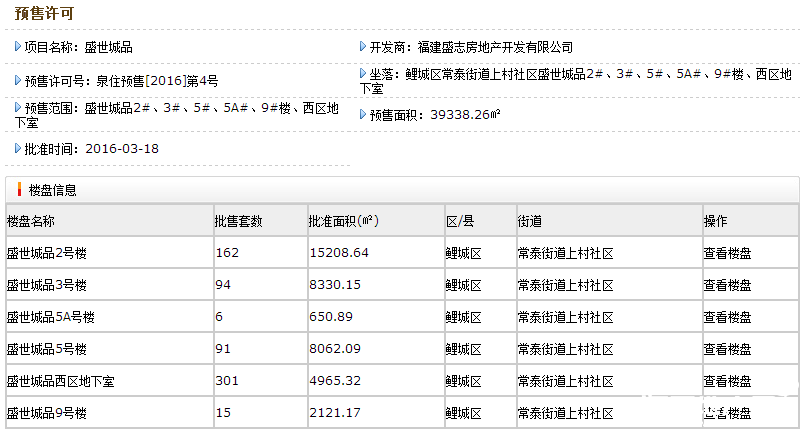Select project name 盛世城品 in header

(x=109, y=47)
